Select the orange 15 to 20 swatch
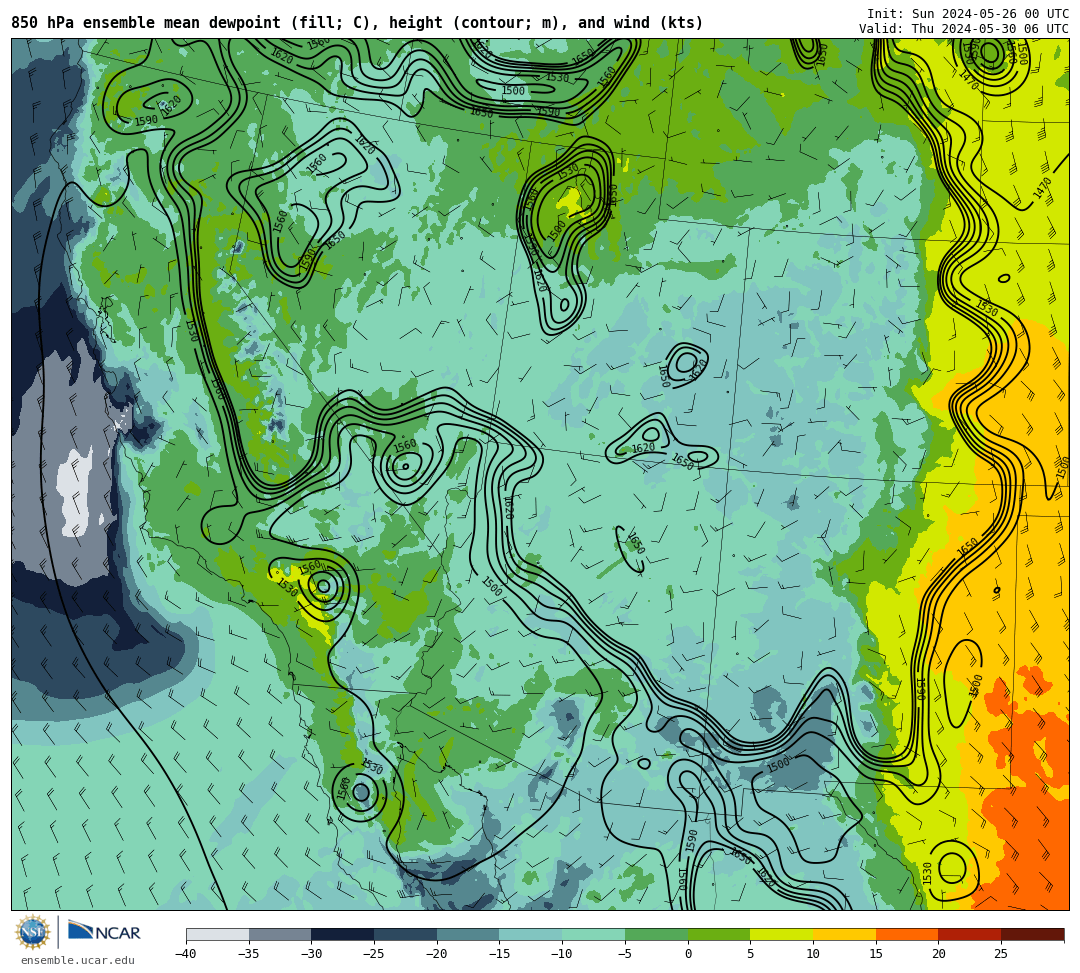The height and width of the screenshot is (973, 1080). click(x=907, y=934)
